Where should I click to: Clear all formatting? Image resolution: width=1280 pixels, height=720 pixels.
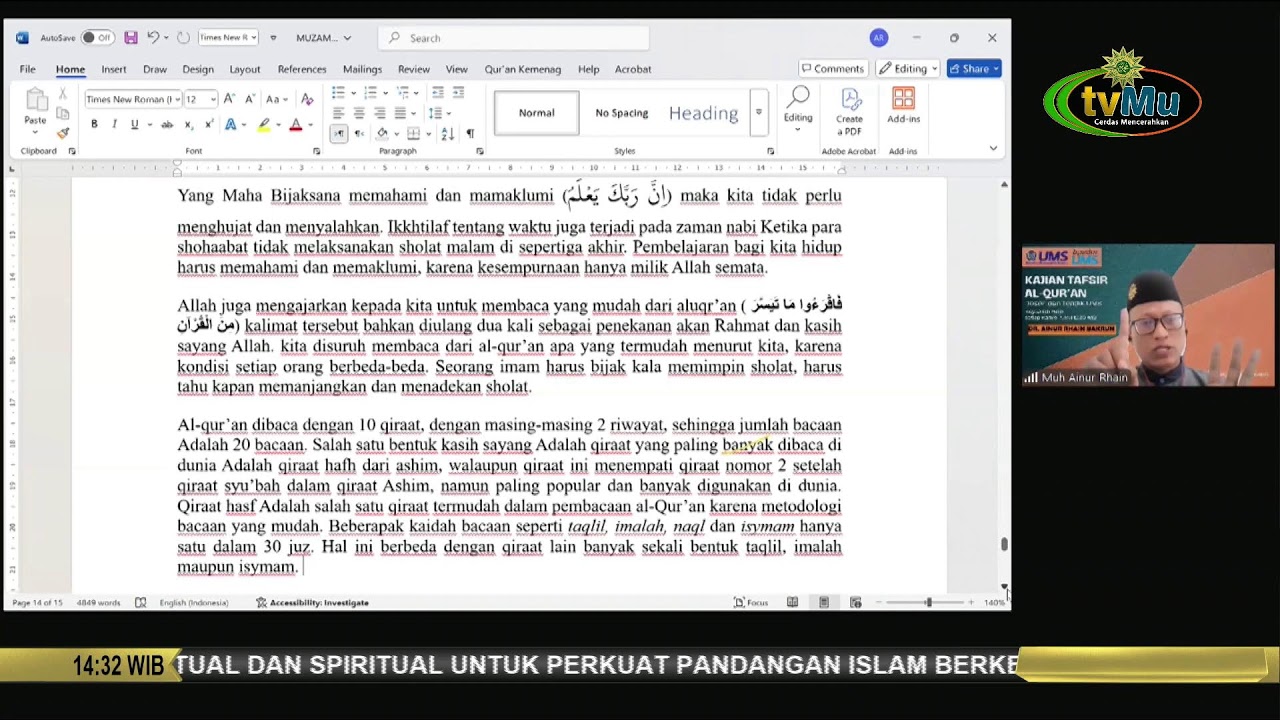(x=307, y=99)
